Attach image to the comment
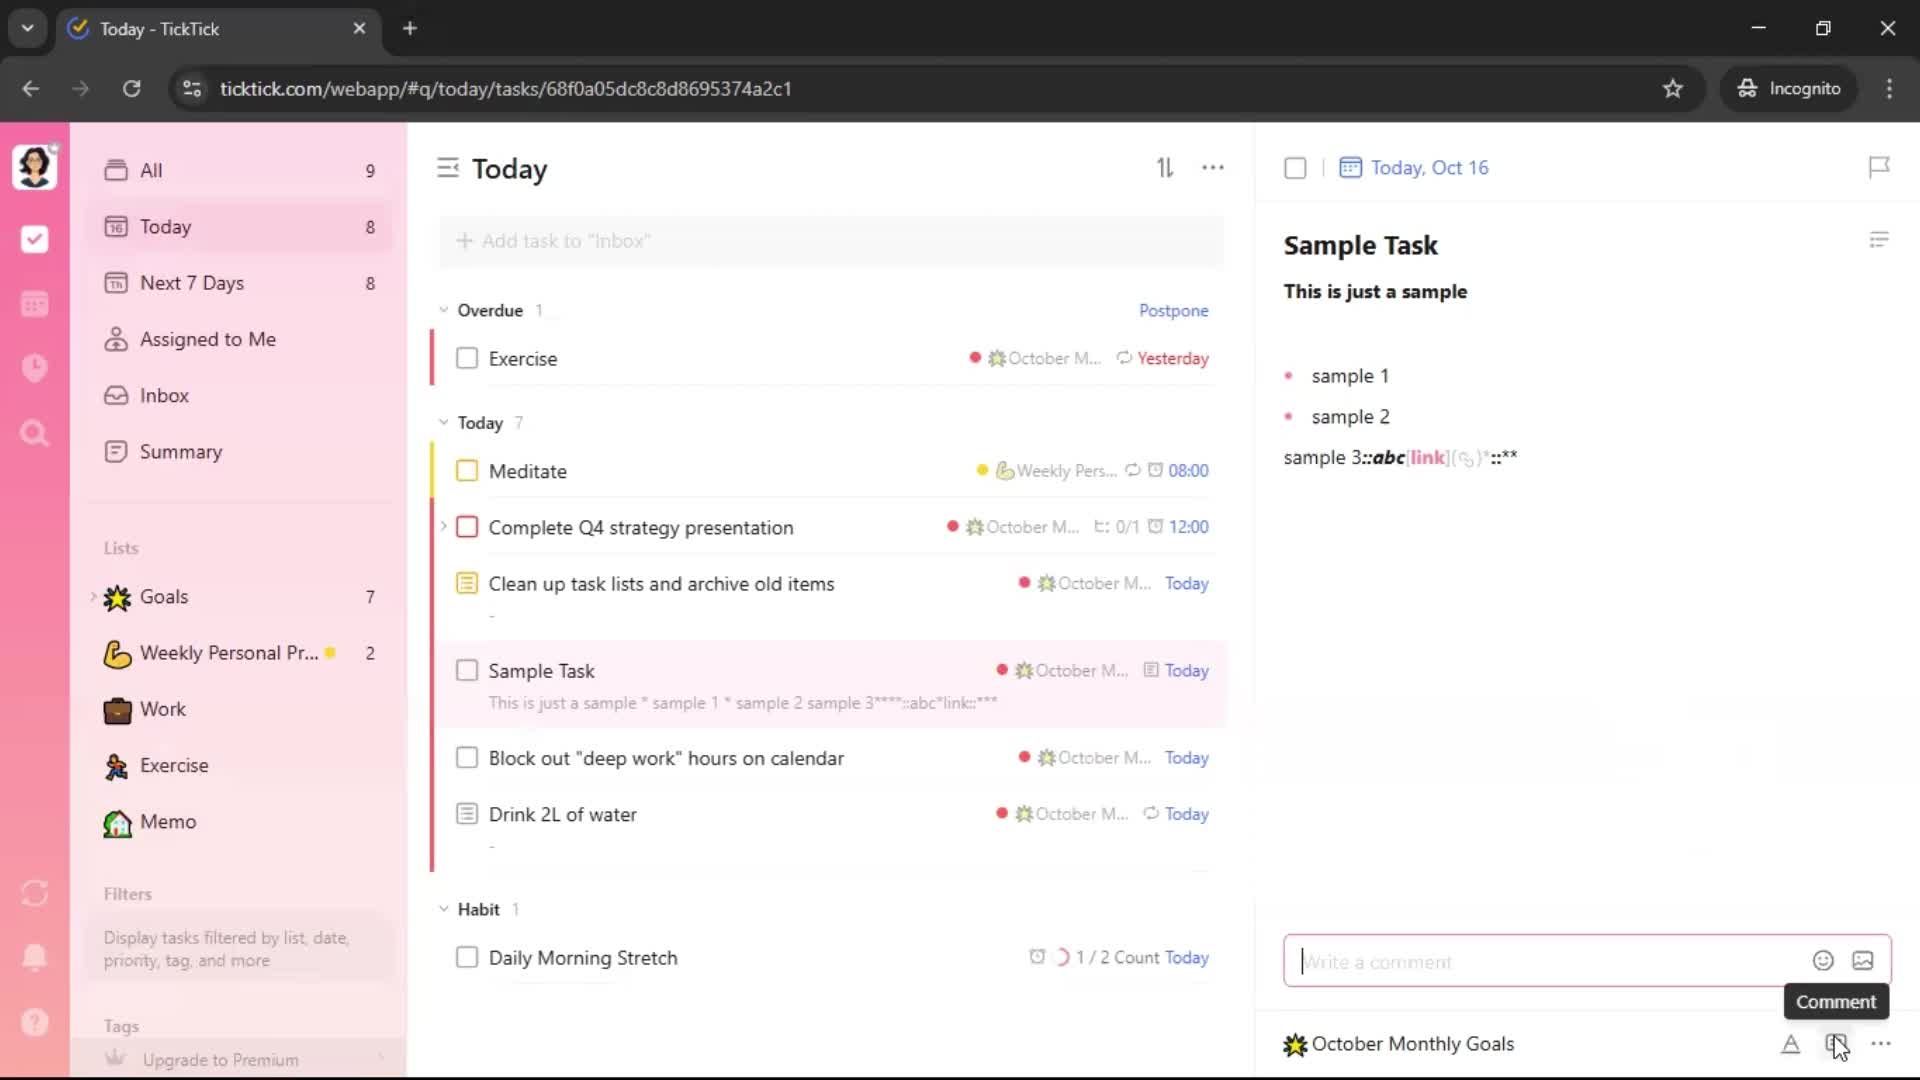The image size is (1920, 1080). tap(1862, 961)
